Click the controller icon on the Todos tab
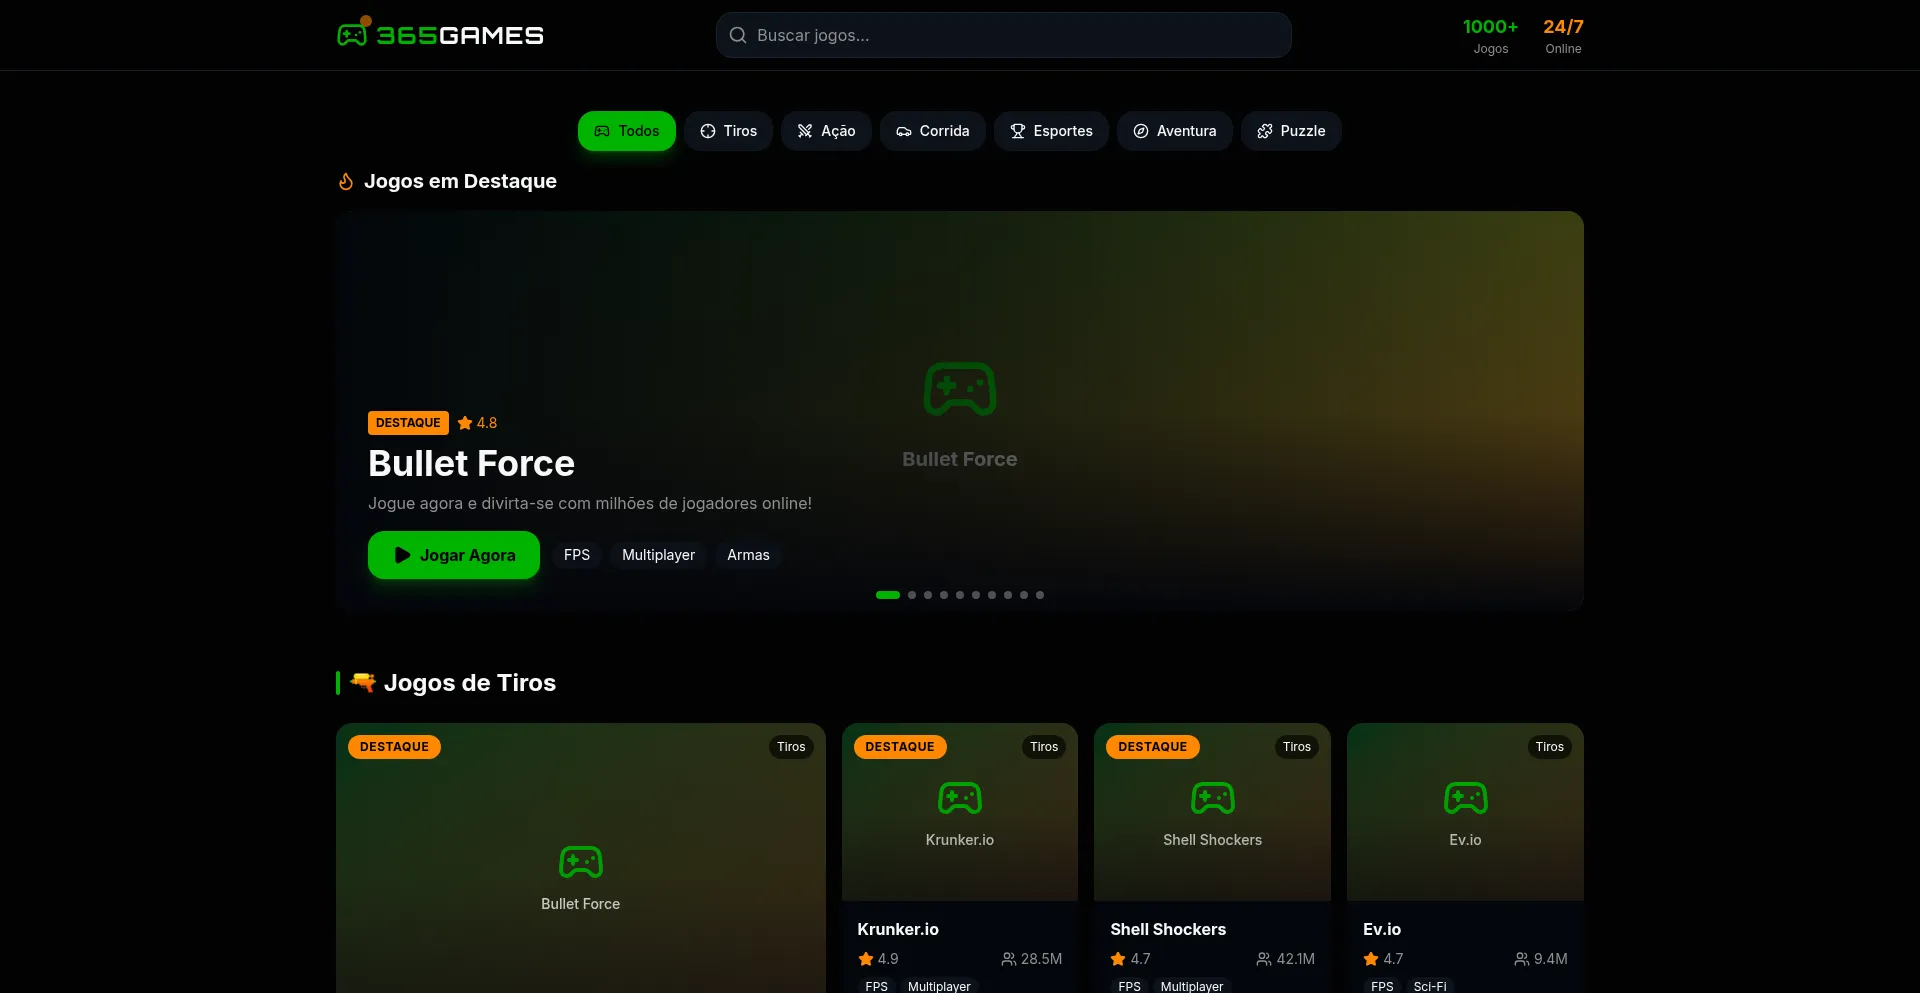This screenshot has height=993, width=1920. click(x=602, y=131)
